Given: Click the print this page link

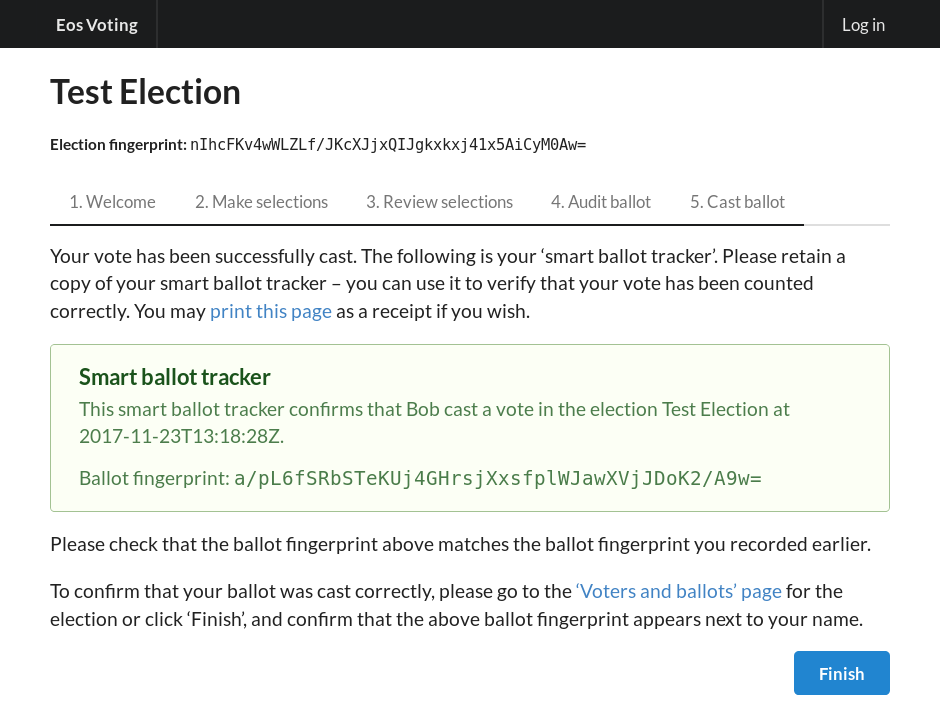Looking at the screenshot, I should point(270,312).
